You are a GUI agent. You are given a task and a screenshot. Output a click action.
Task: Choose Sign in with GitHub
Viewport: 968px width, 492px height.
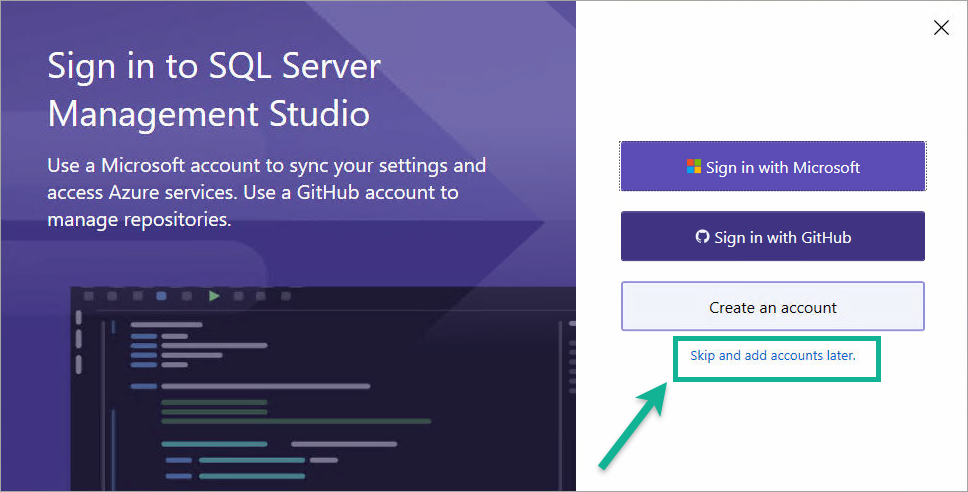[x=772, y=236]
